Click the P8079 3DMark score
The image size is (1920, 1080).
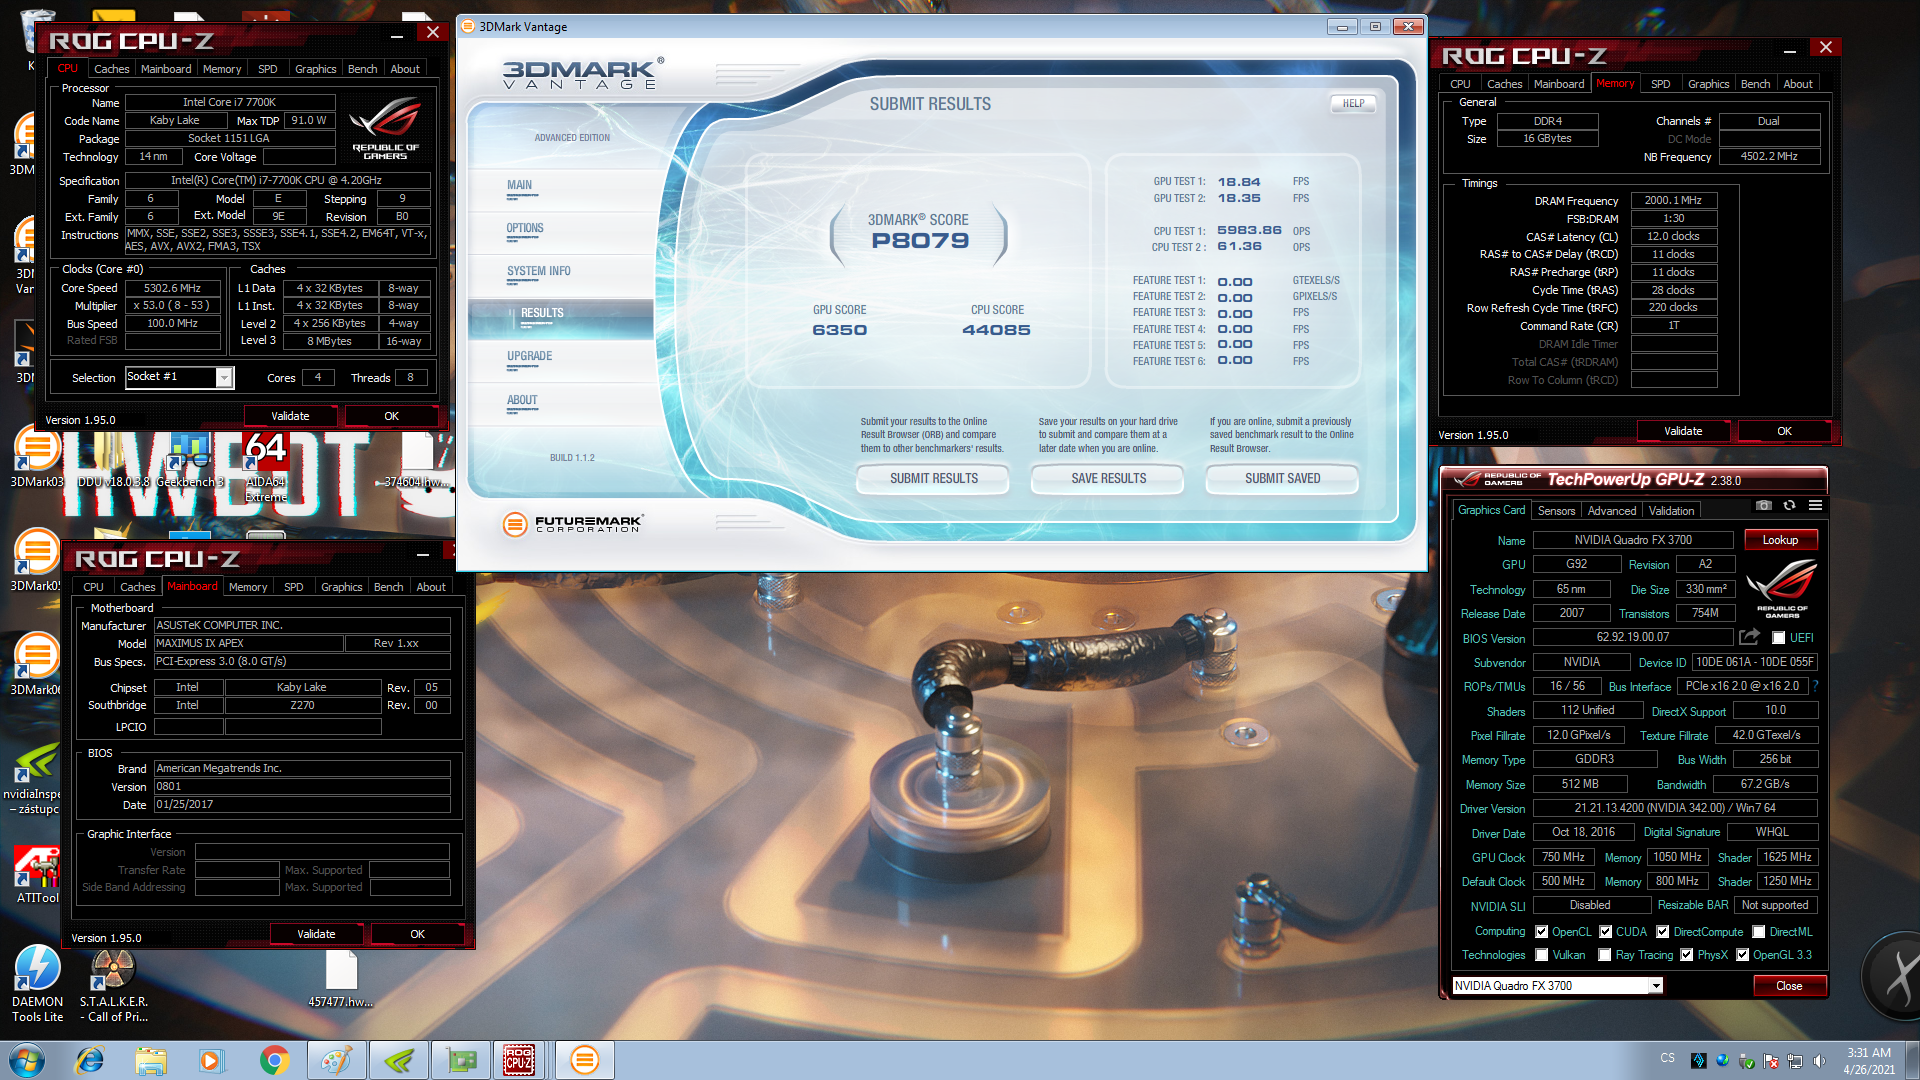click(920, 241)
